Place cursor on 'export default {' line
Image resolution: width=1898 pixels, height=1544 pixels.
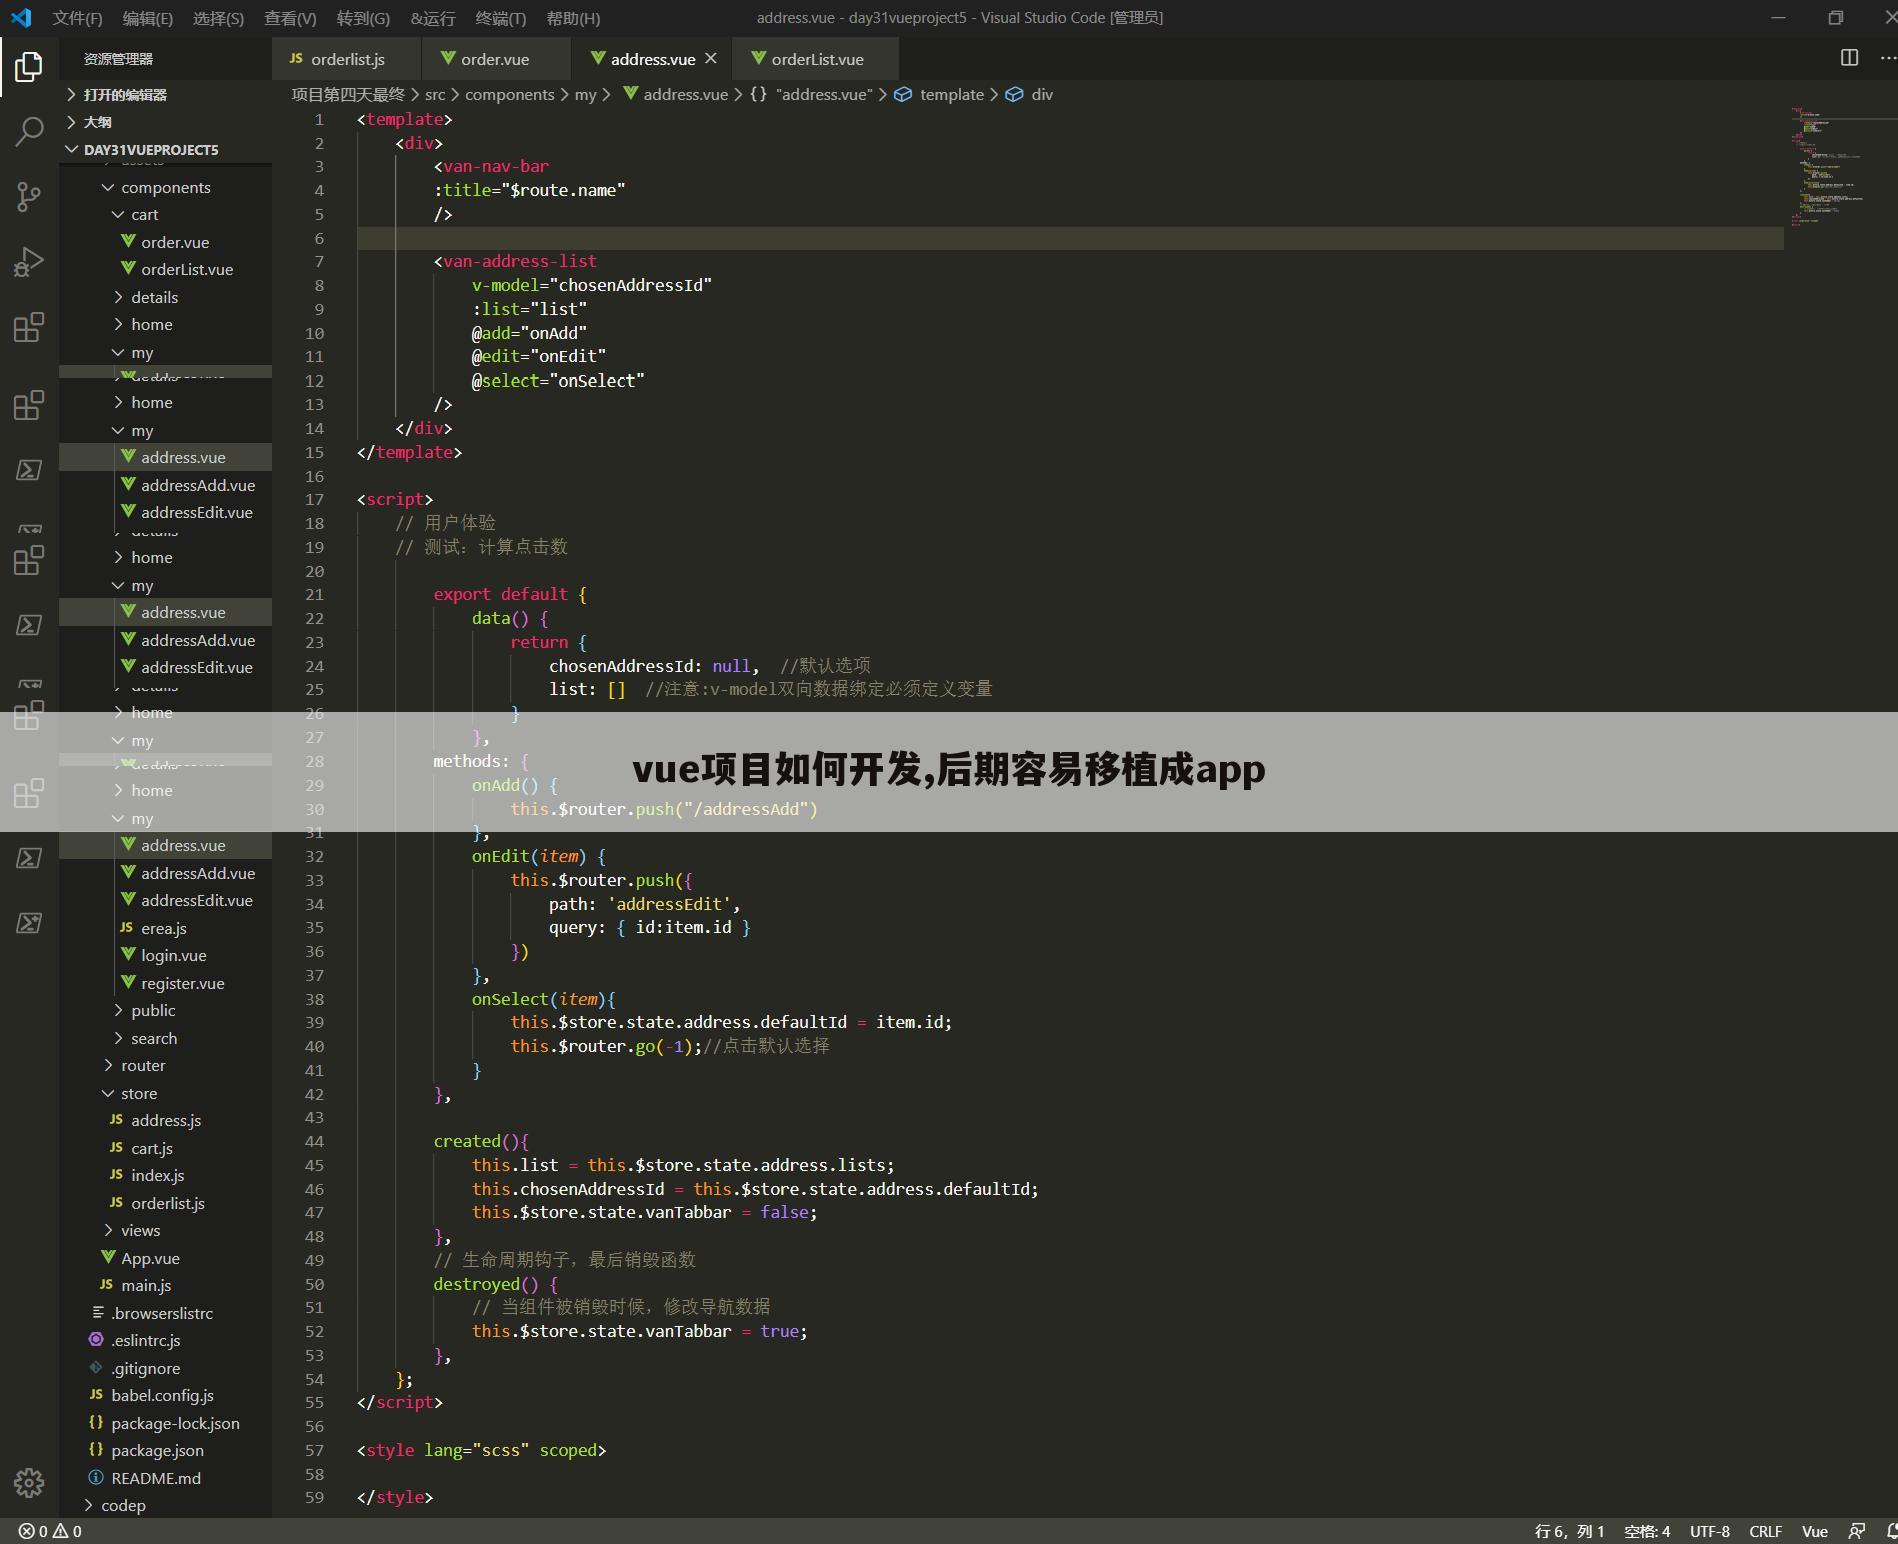510,594
